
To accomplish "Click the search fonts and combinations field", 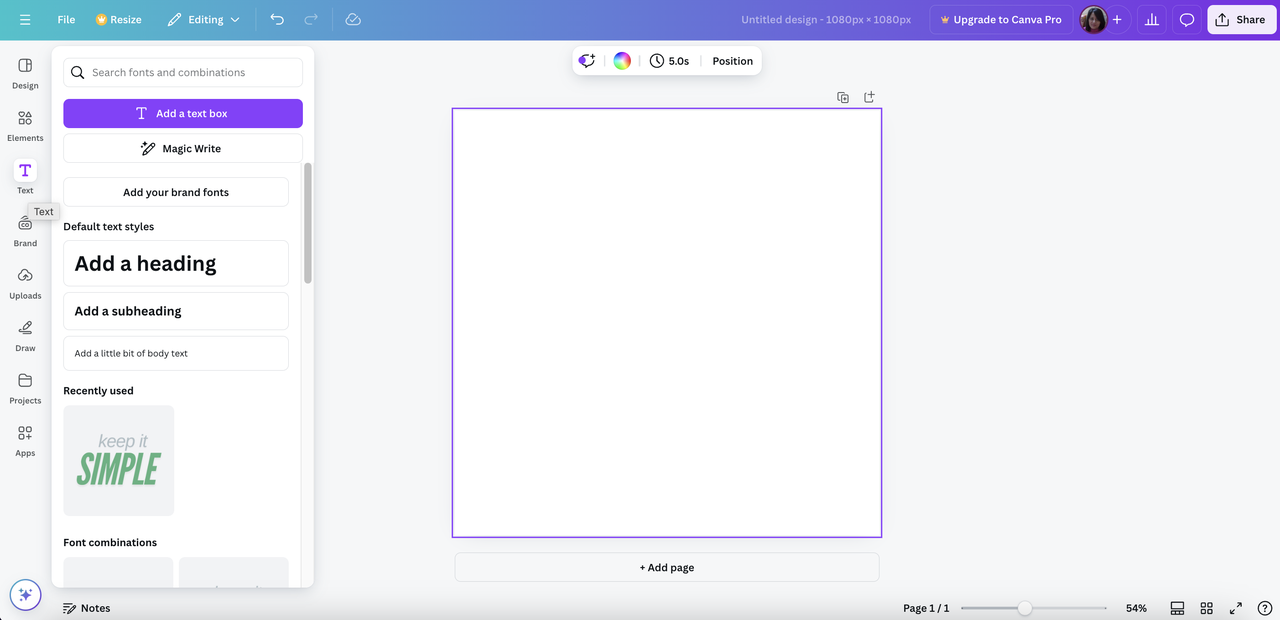I will coord(183,72).
